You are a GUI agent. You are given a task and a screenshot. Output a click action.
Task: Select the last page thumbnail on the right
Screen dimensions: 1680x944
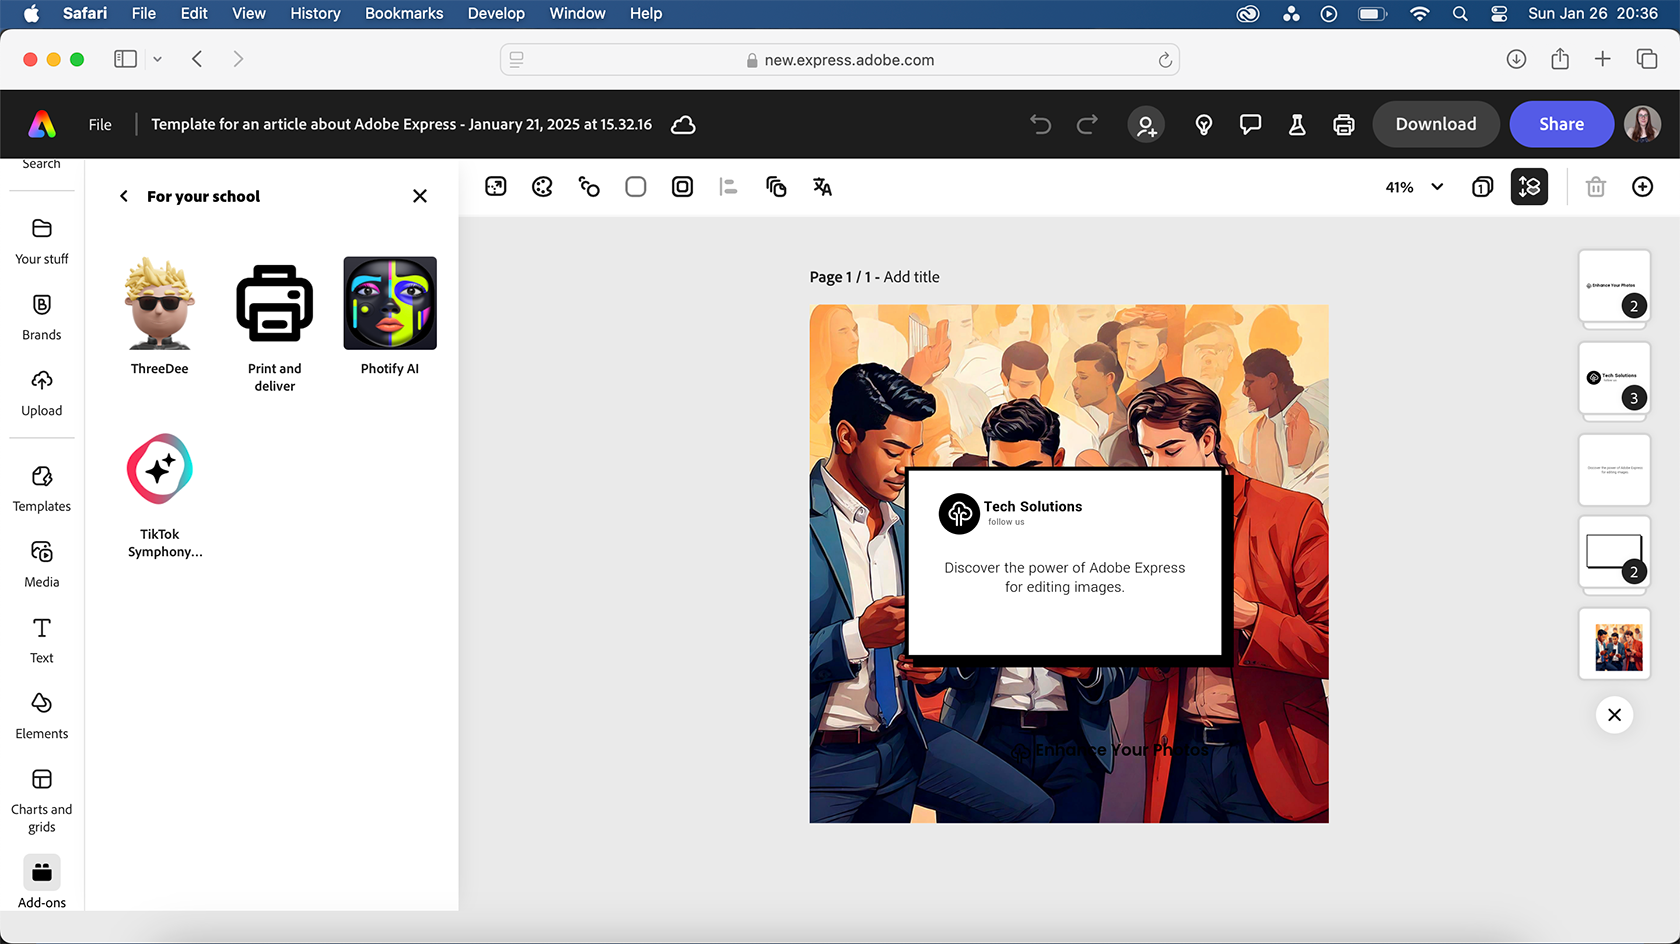pyautogui.click(x=1614, y=643)
